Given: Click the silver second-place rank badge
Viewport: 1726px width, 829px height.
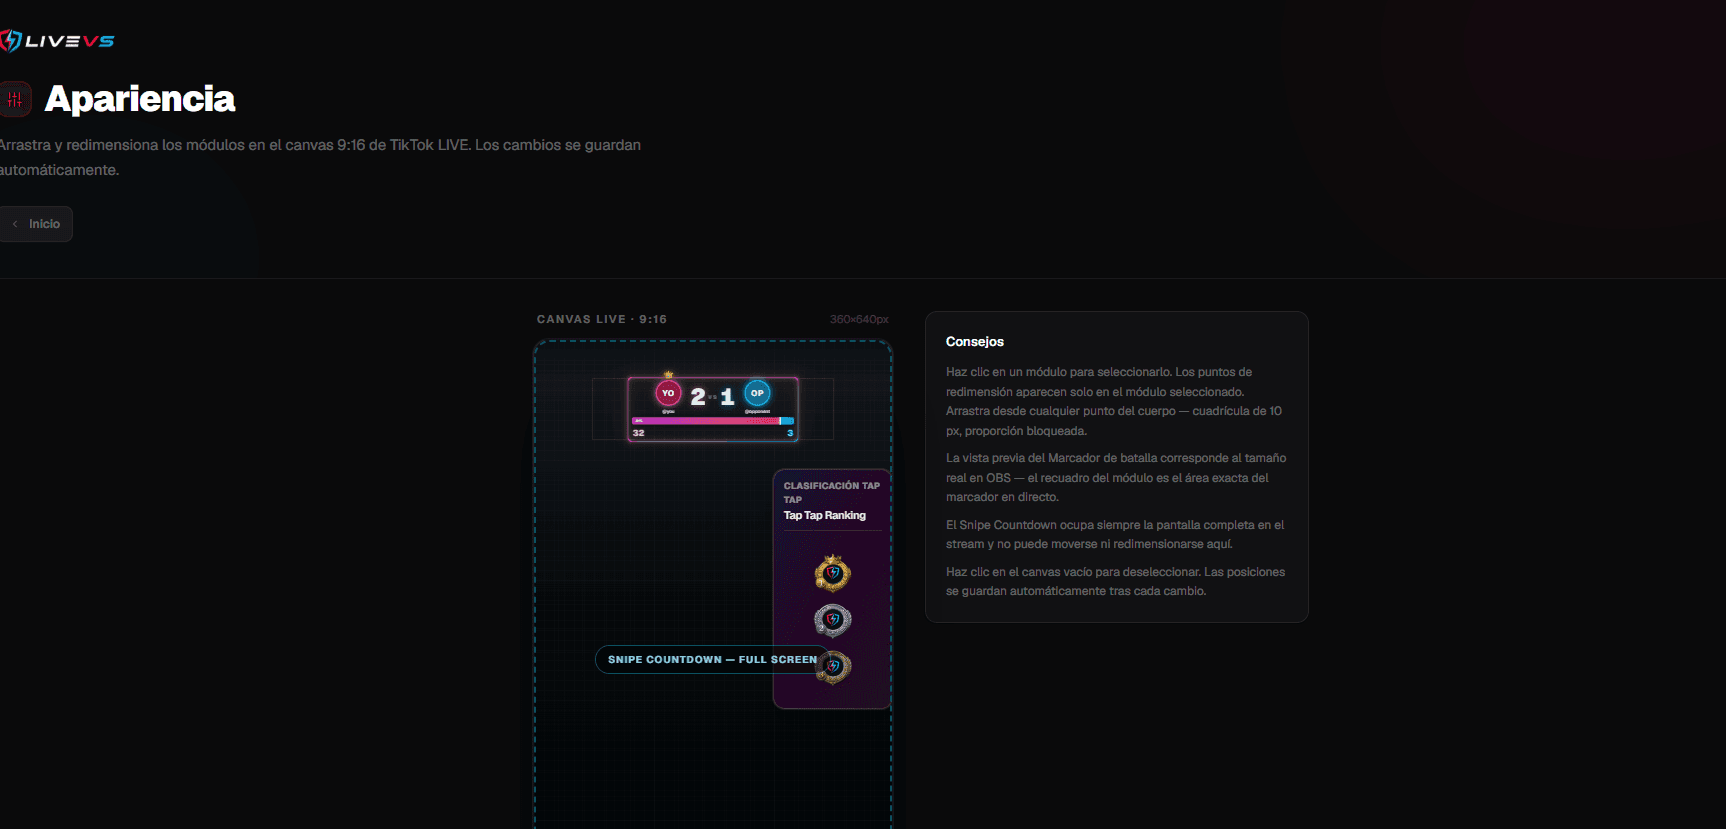Looking at the screenshot, I should (x=832, y=620).
